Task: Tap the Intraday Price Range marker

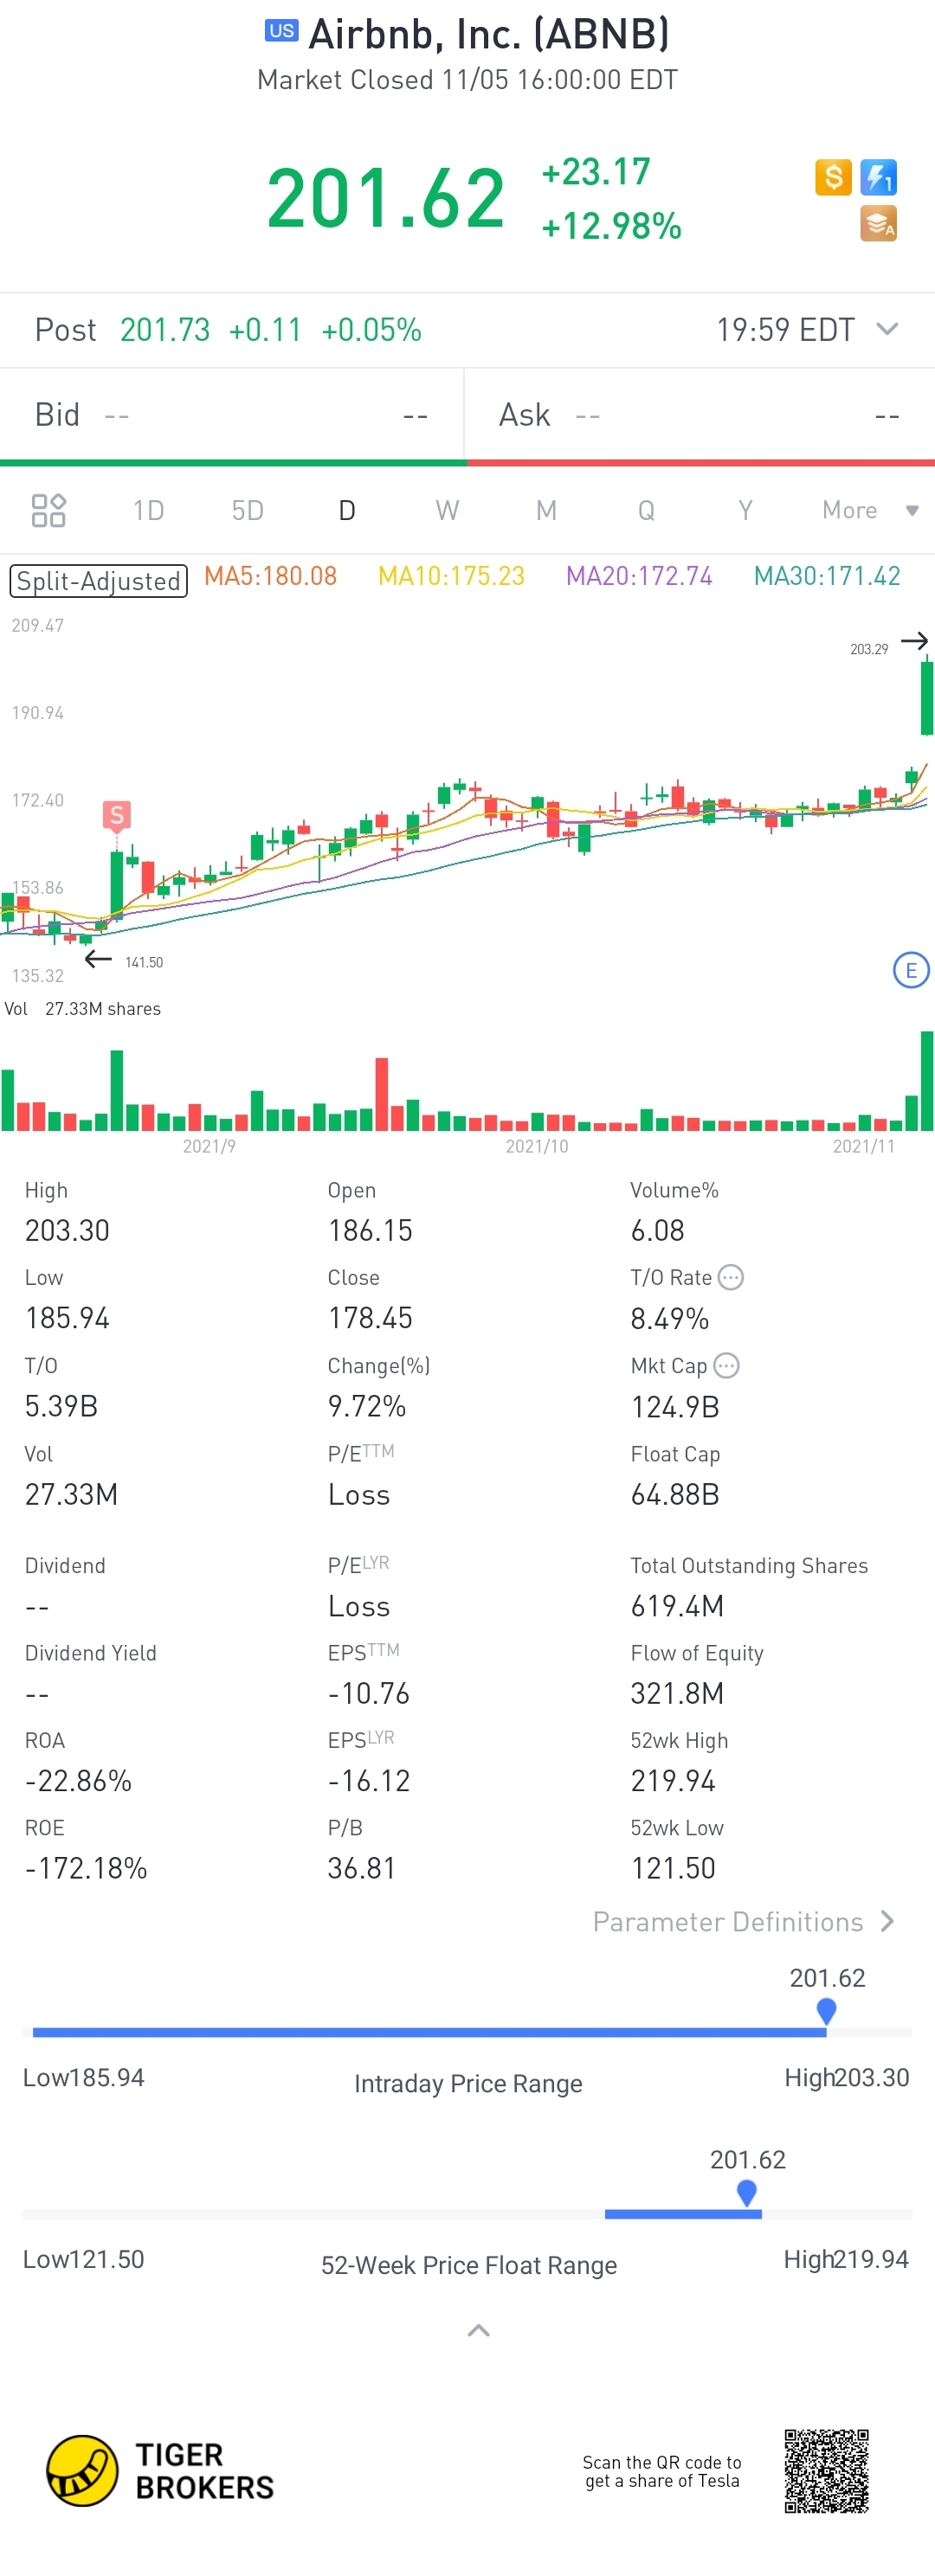Action: (826, 2010)
